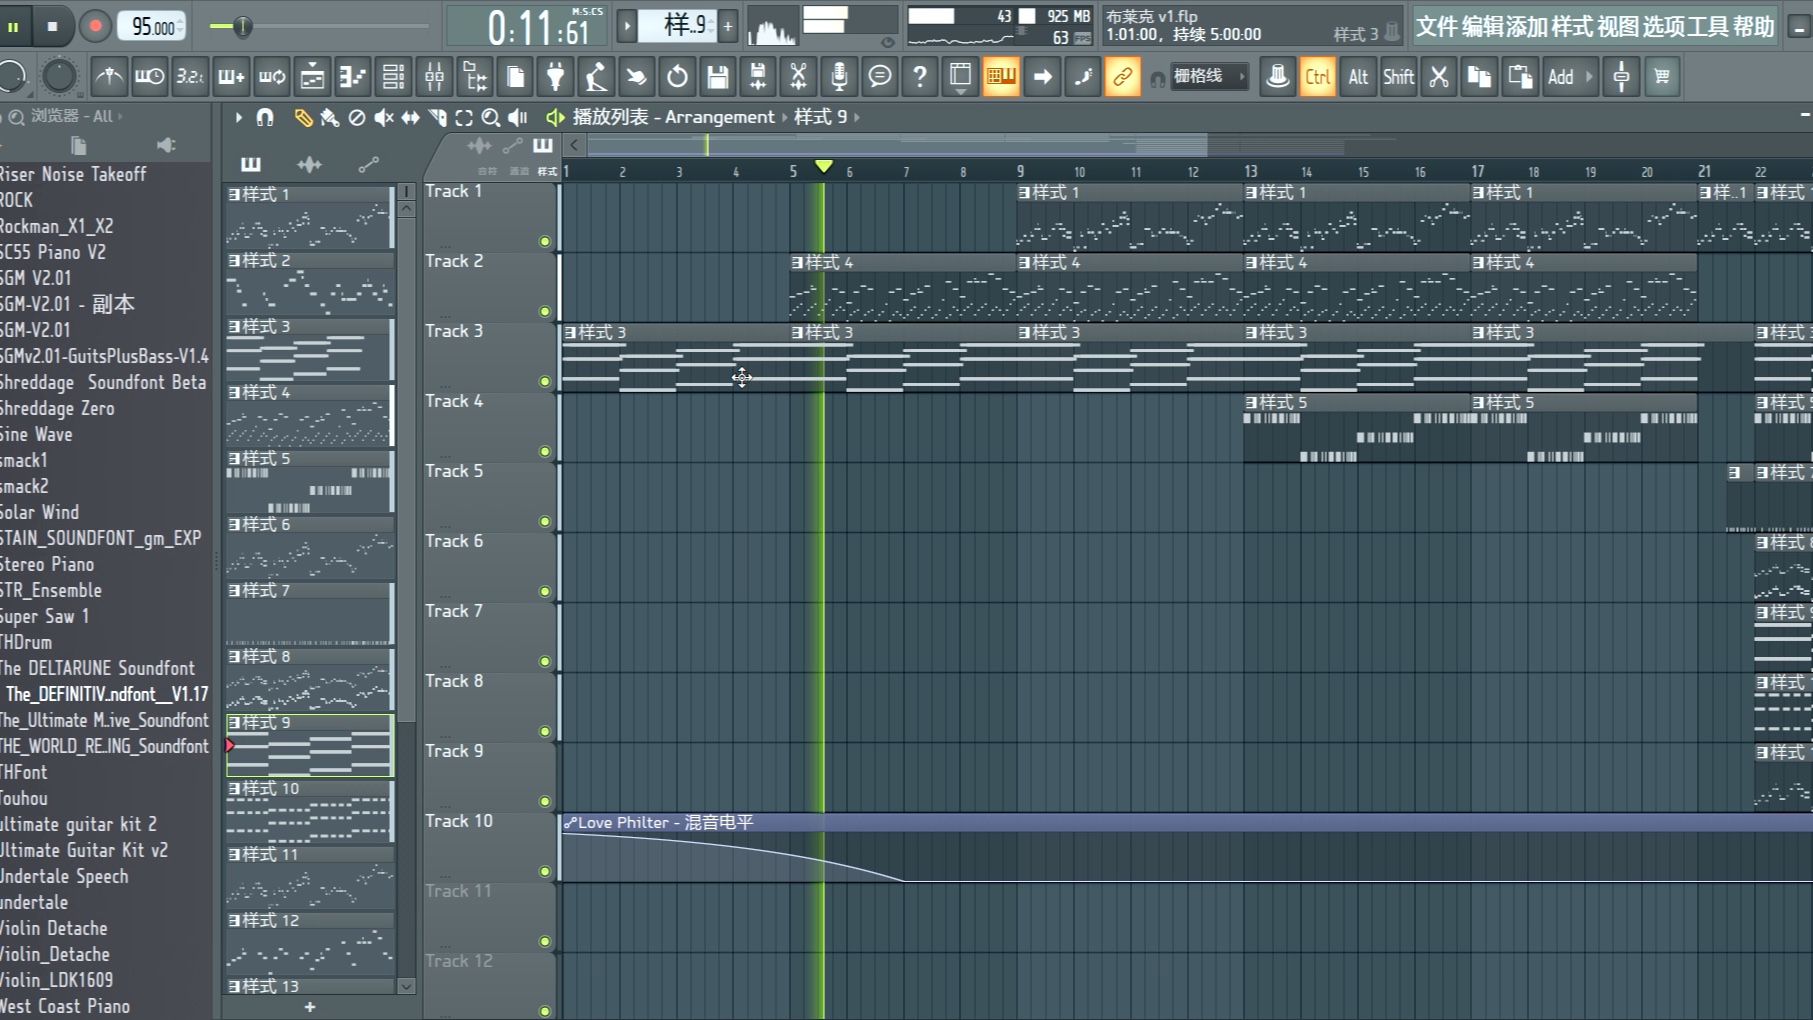The height and width of the screenshot is (1020, 1813).
Task: Export audio with render icon
Action: pyautogui.click(x=758, y=77)
